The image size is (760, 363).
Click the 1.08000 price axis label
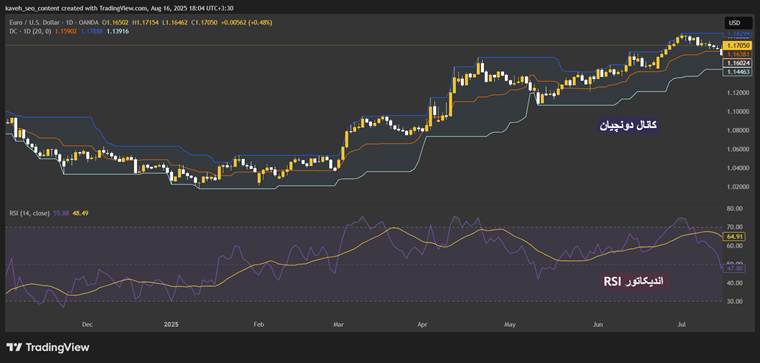click(739, 130)
